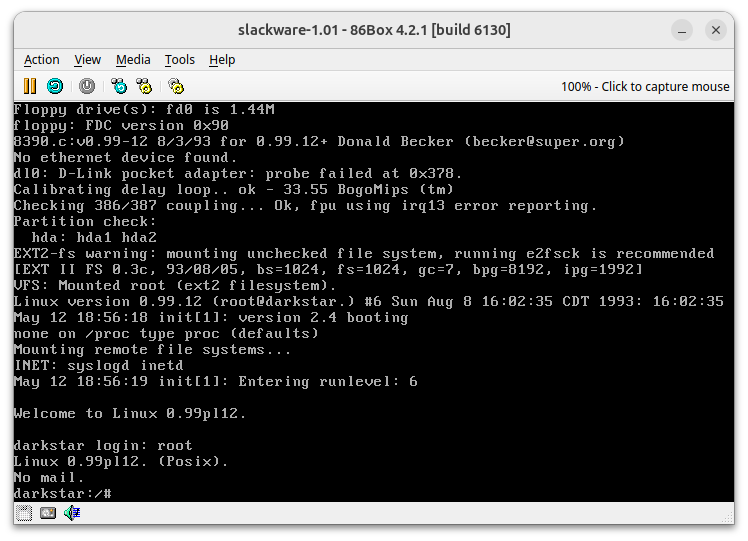Screen dimensions: 748x541
Task: Click the 'No ethernet device found.' line
Action: 125,157
